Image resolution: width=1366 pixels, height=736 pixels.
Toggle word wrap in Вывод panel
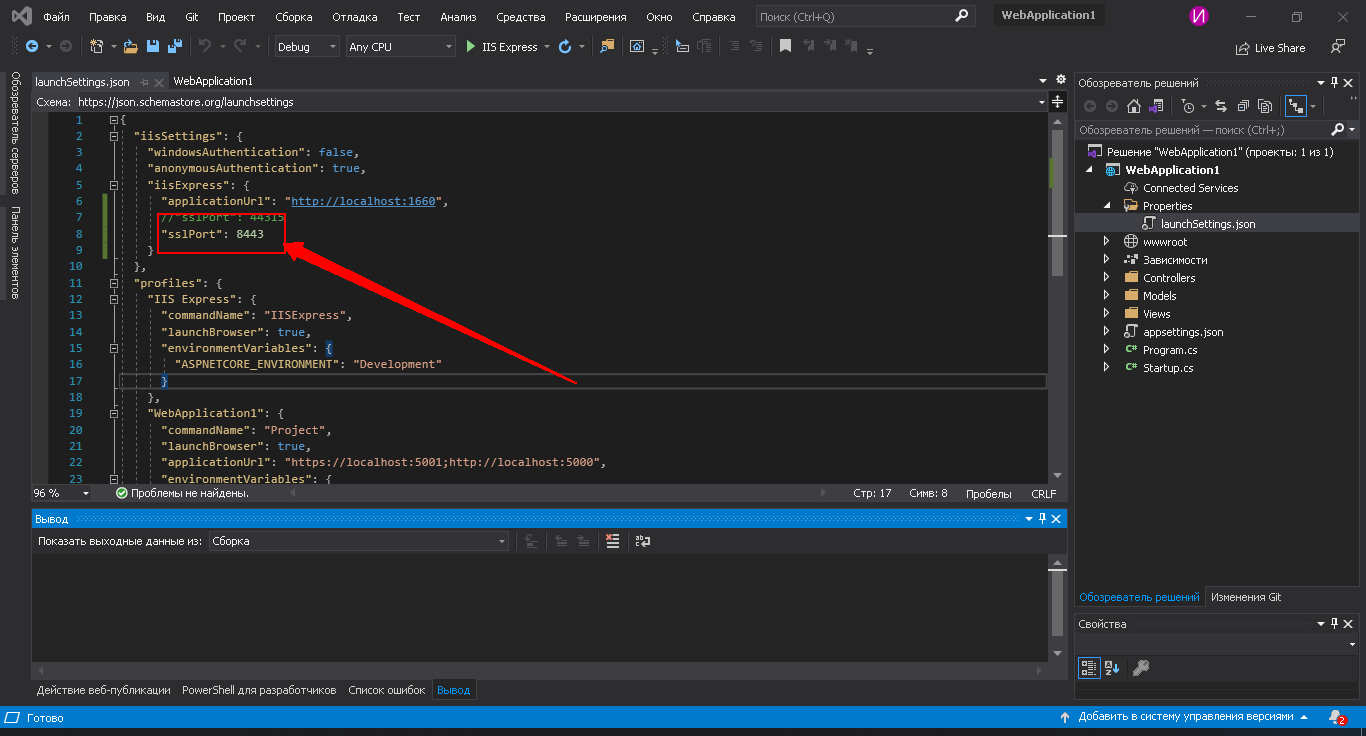tap(643, 541)
